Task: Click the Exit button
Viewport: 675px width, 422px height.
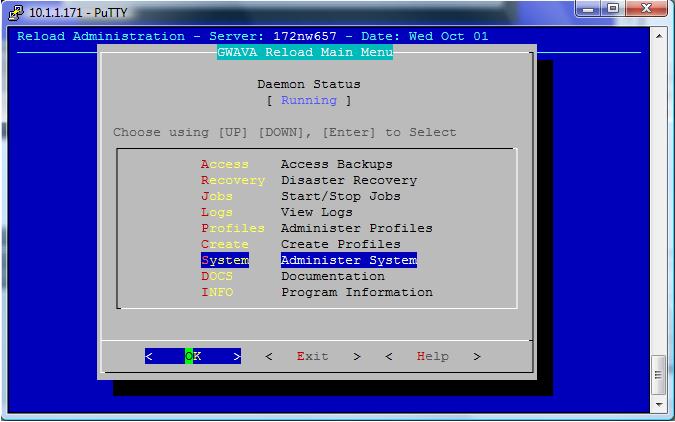Action: 313,356
